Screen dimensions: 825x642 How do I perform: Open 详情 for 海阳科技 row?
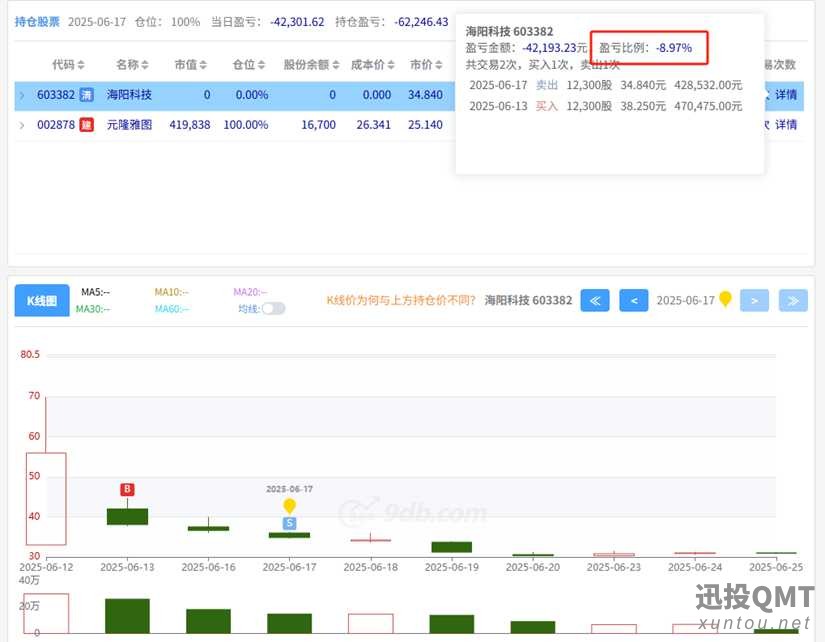tap(786, 95)
